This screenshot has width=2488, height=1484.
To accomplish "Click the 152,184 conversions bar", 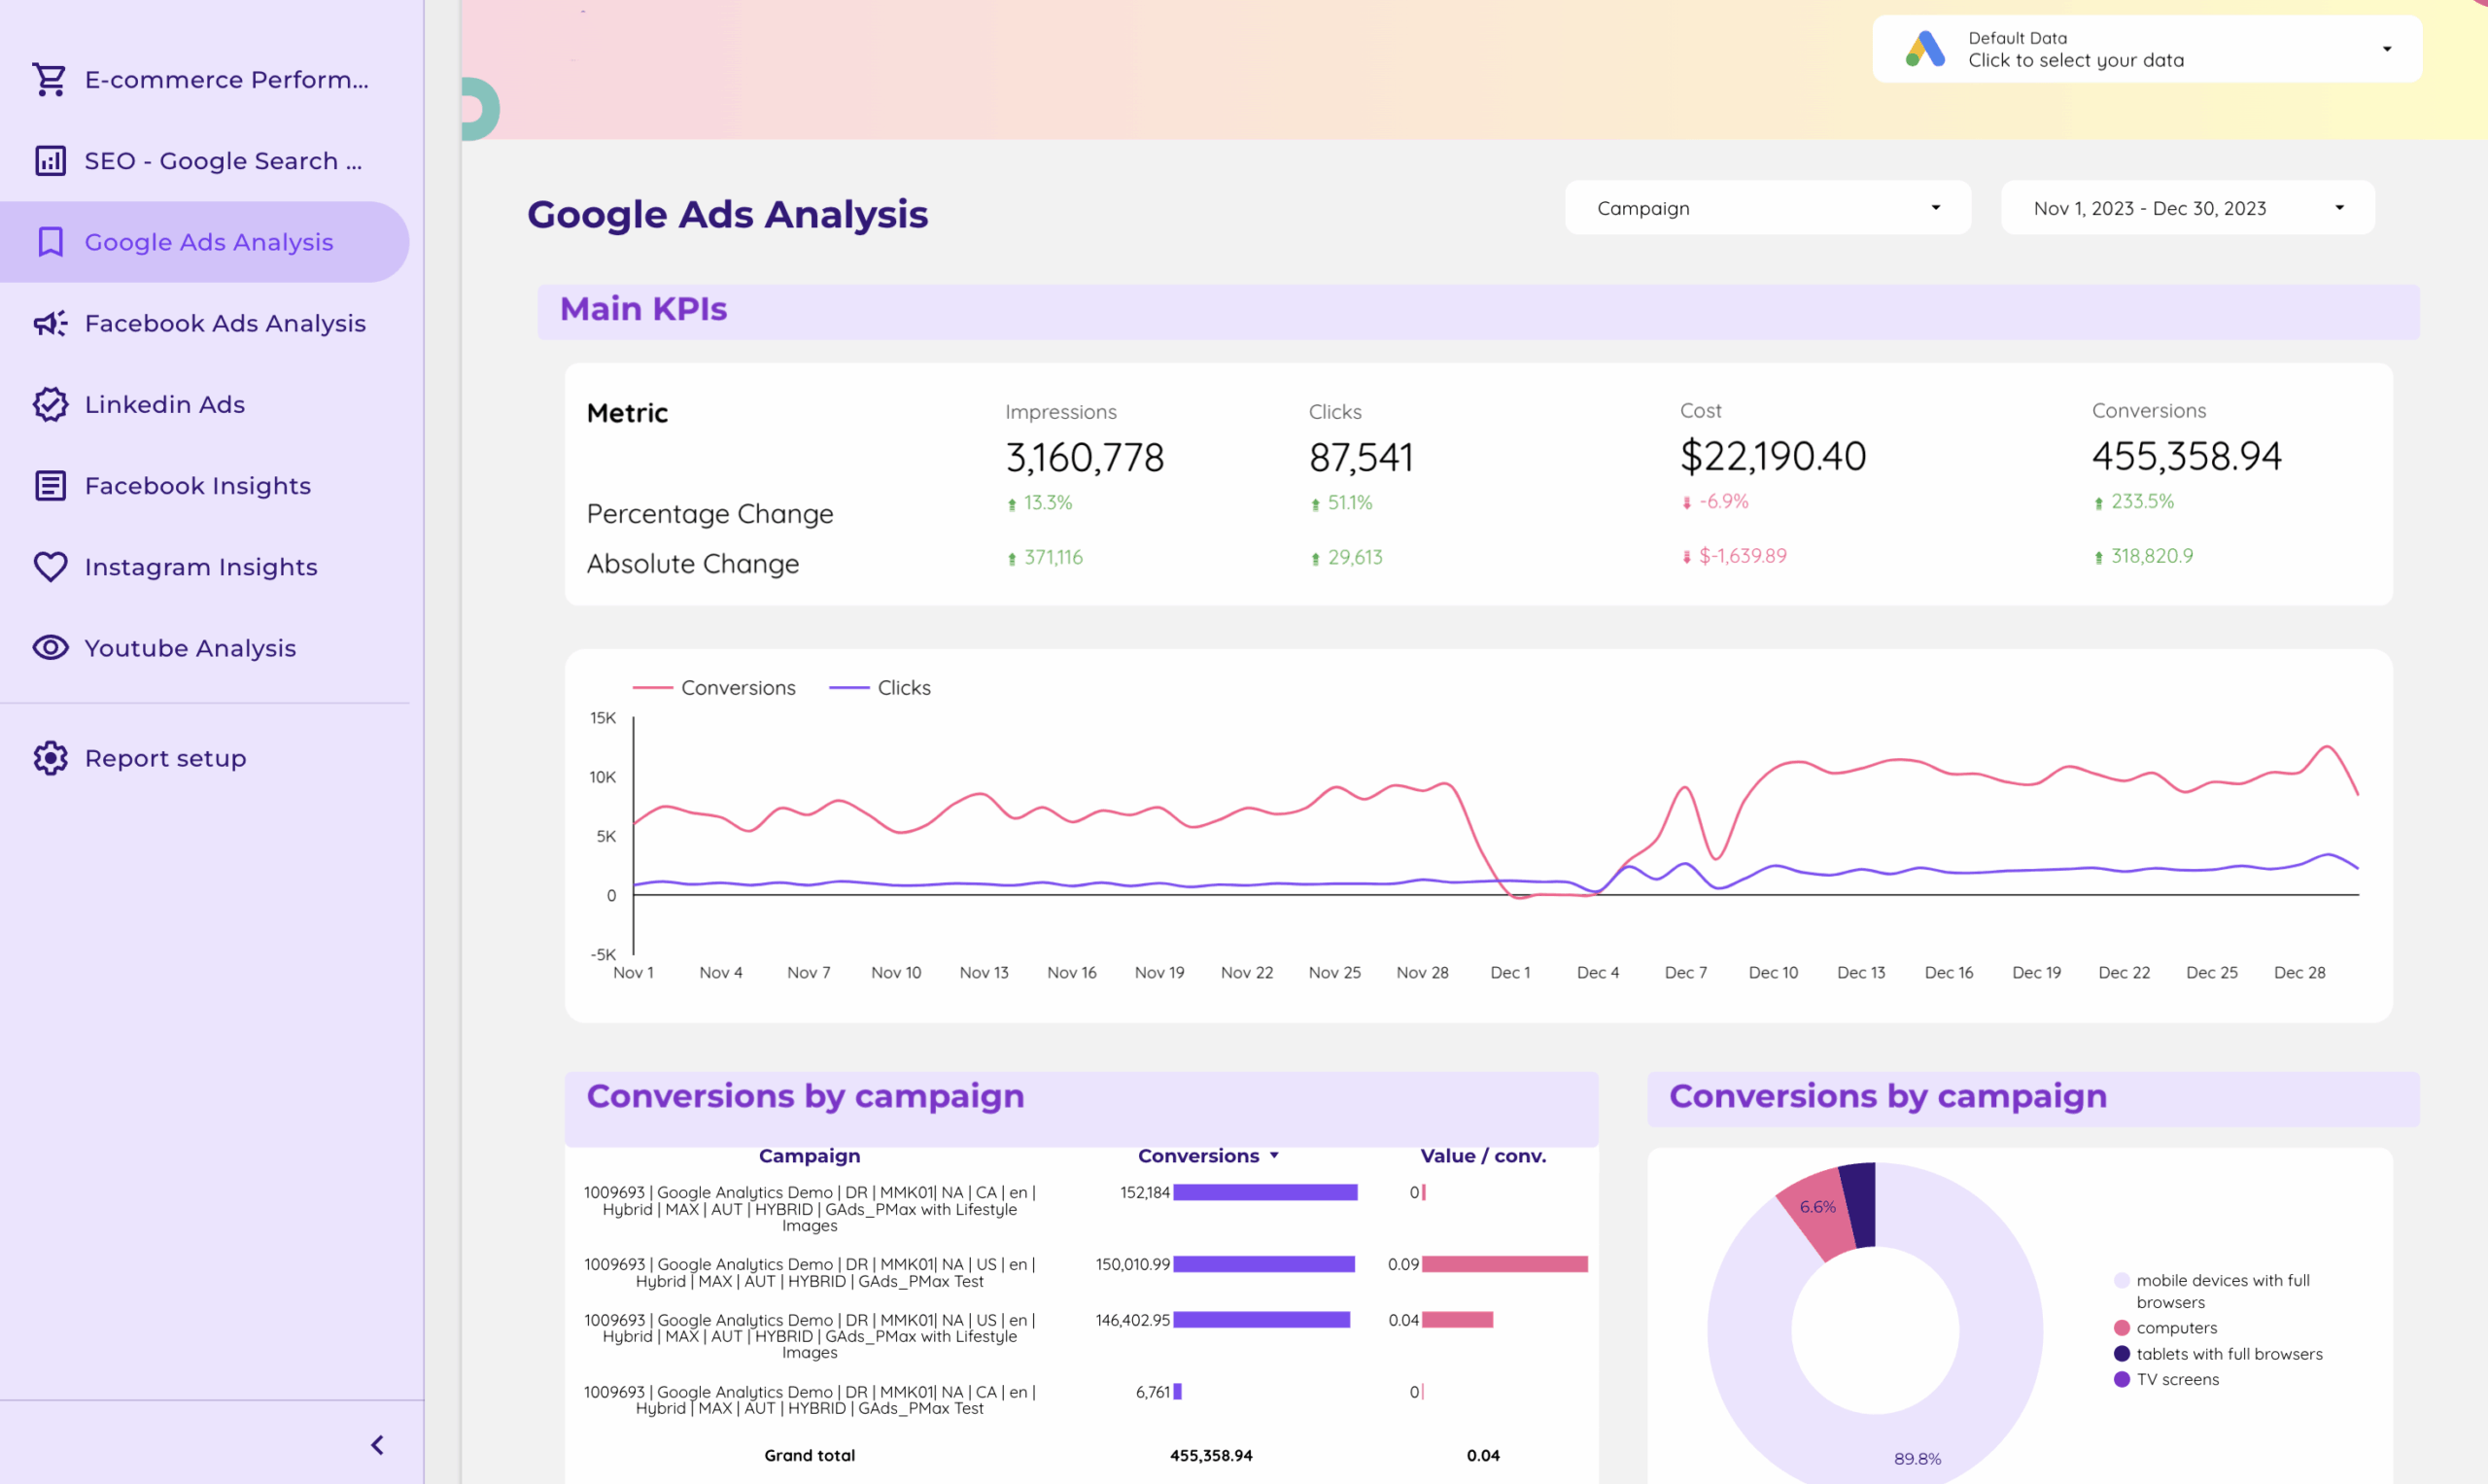I will coord(1265,1192).
